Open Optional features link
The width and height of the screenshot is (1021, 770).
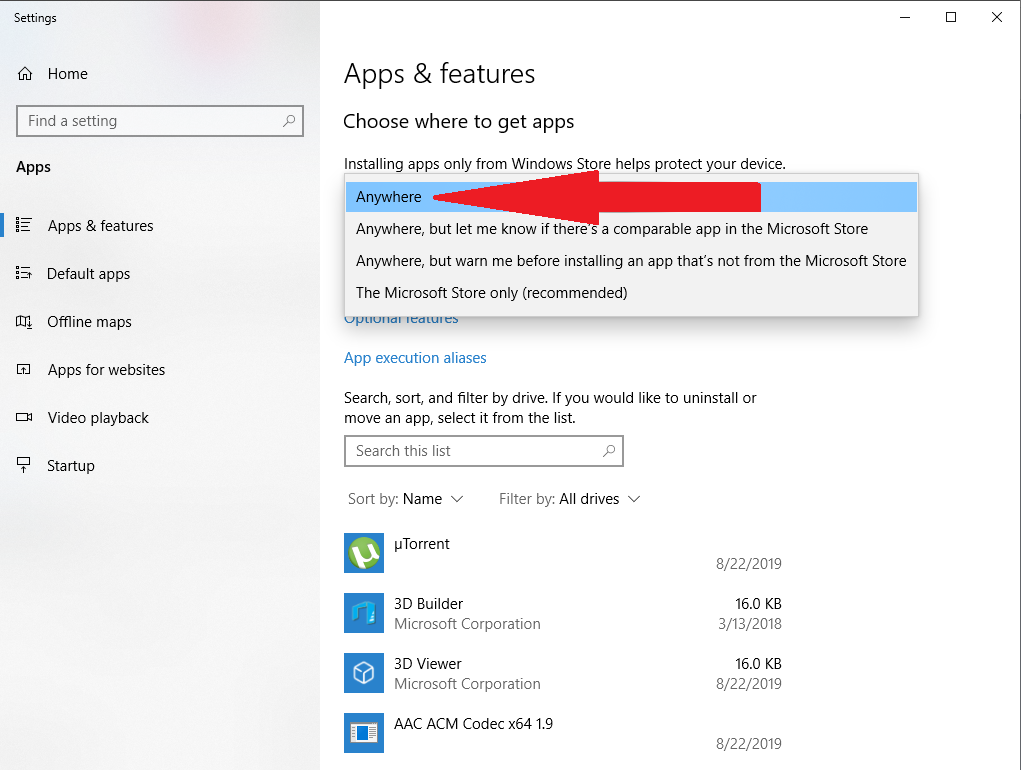401,321
